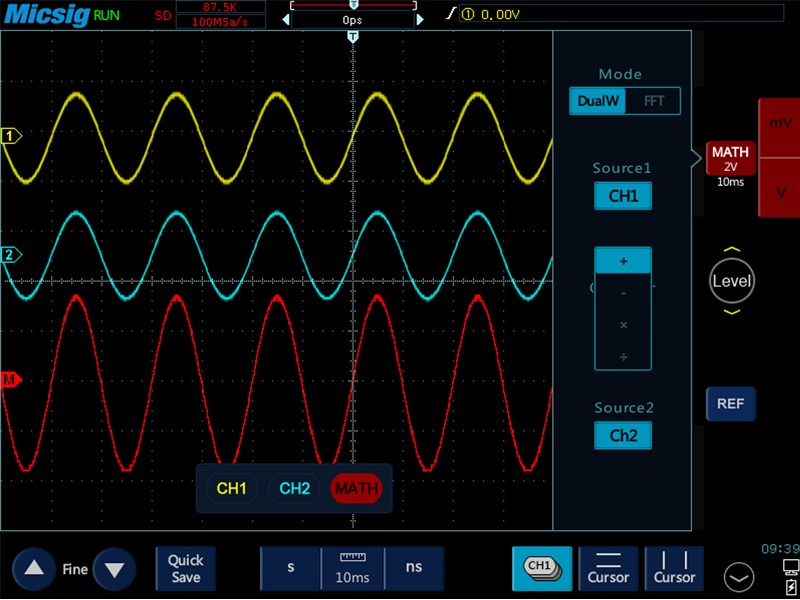The image size is (800, 600).
Task: Switch math mode to FFT
Action: coord(652,101)
